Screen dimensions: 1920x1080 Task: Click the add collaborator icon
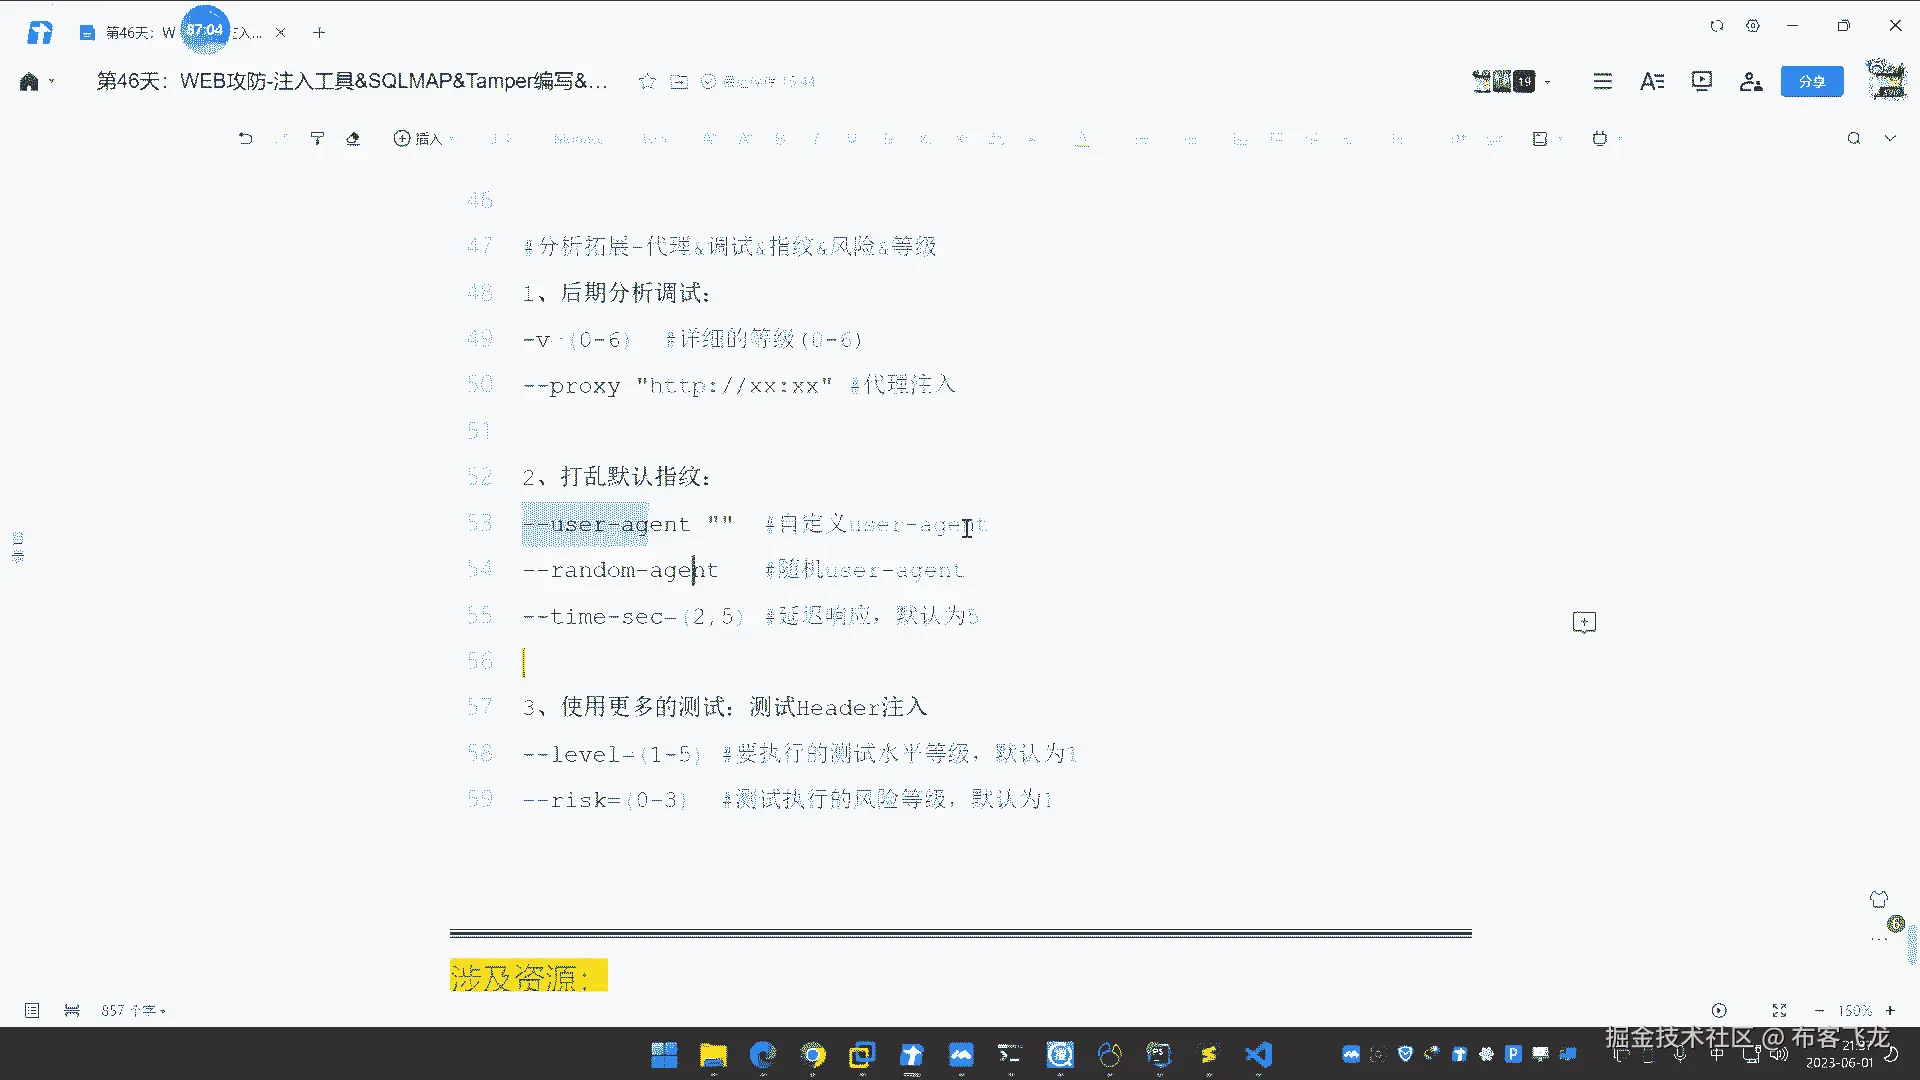coord(1750,82)
